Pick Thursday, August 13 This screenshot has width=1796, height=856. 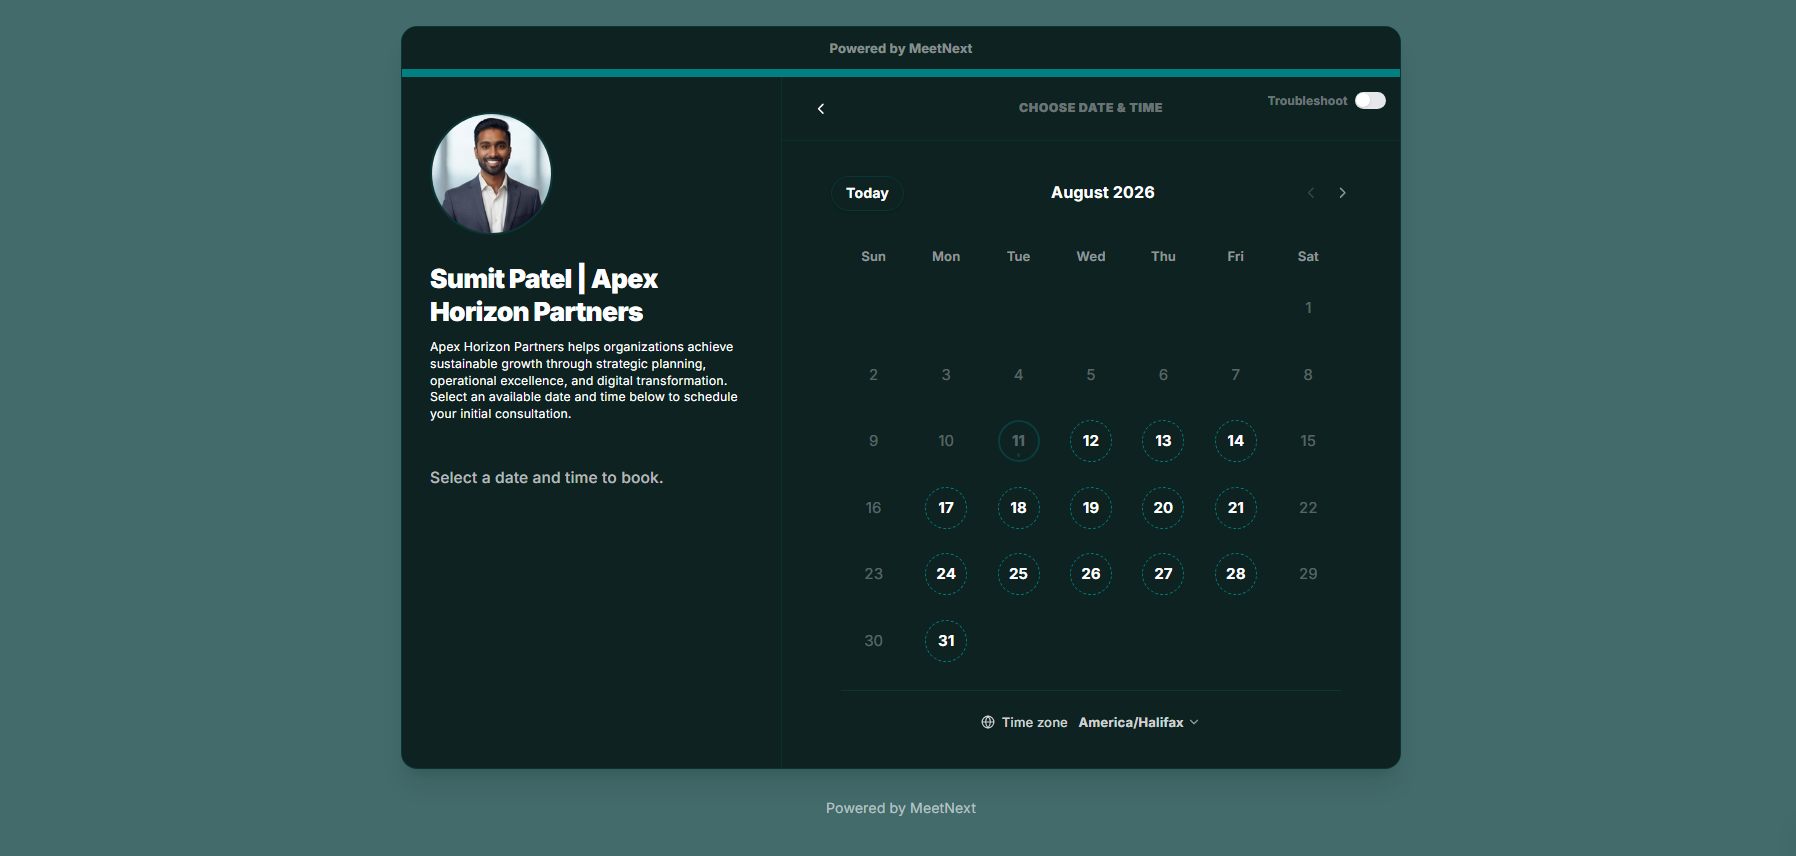pos(1163,441)
